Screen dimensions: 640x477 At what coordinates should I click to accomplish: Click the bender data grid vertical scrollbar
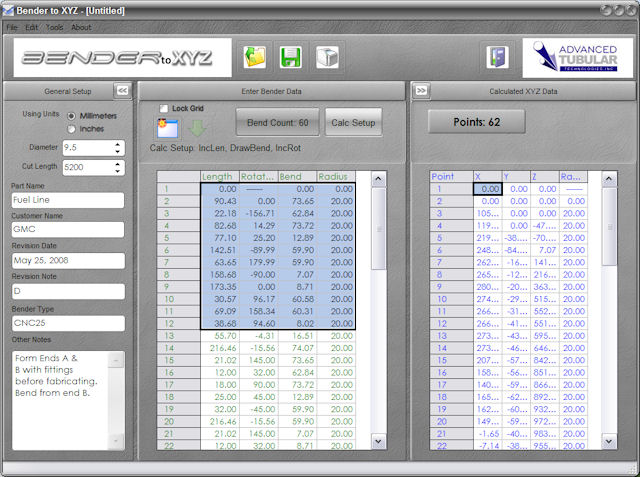tap(378, 300)
